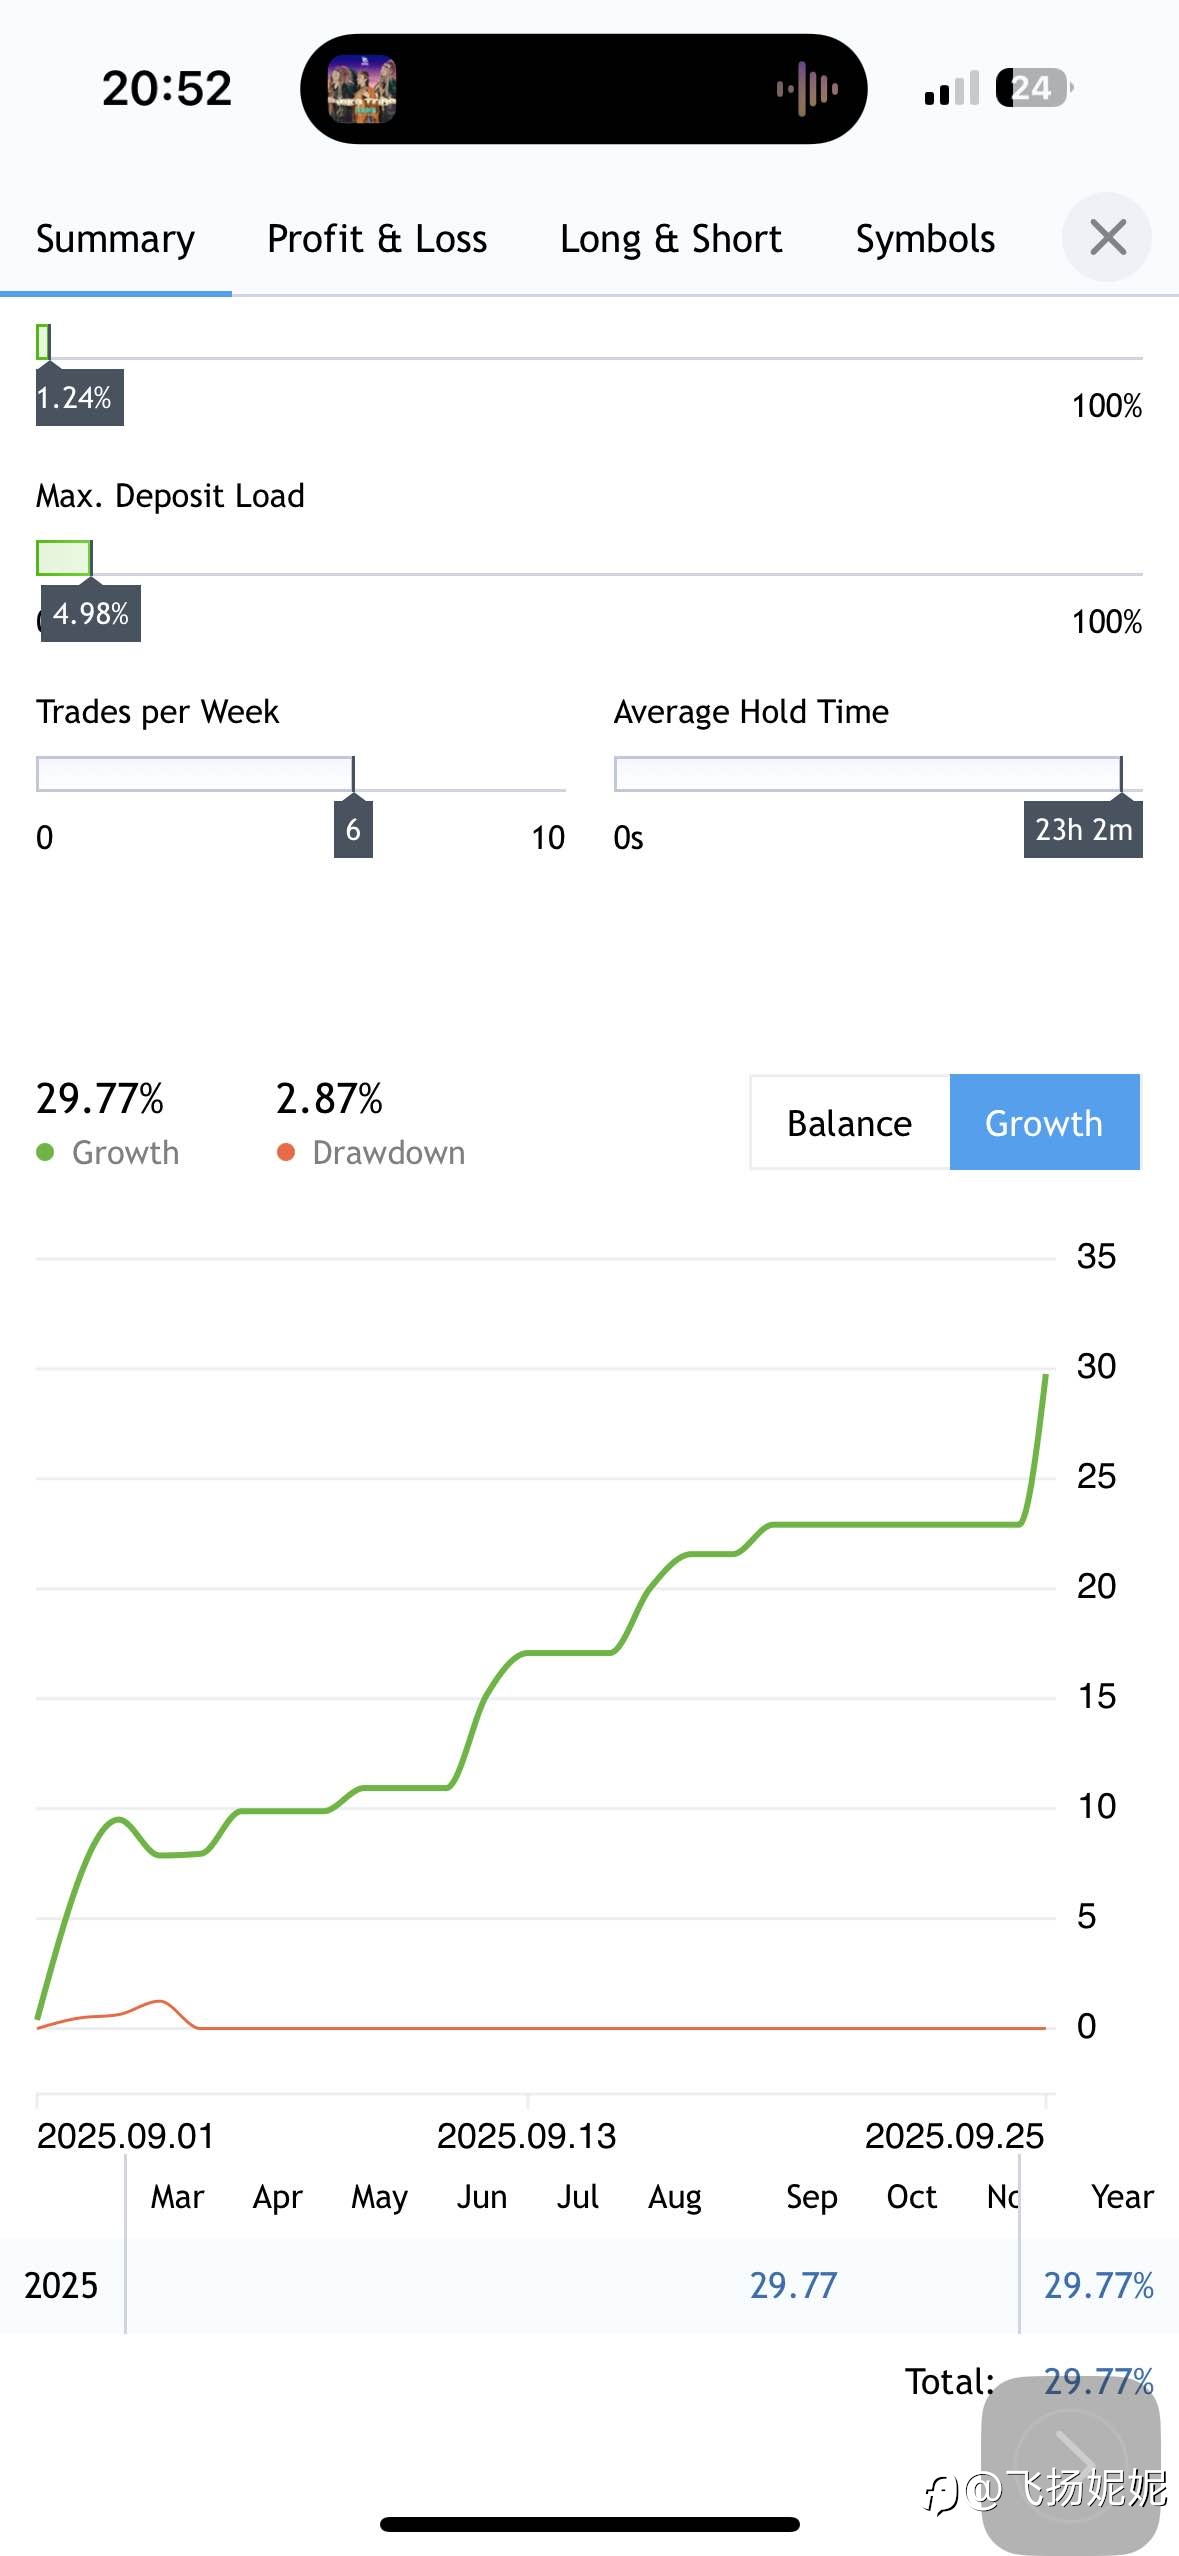The image size is (1179, 2556).
Task: Open the Summary tab
Action: 115,239
